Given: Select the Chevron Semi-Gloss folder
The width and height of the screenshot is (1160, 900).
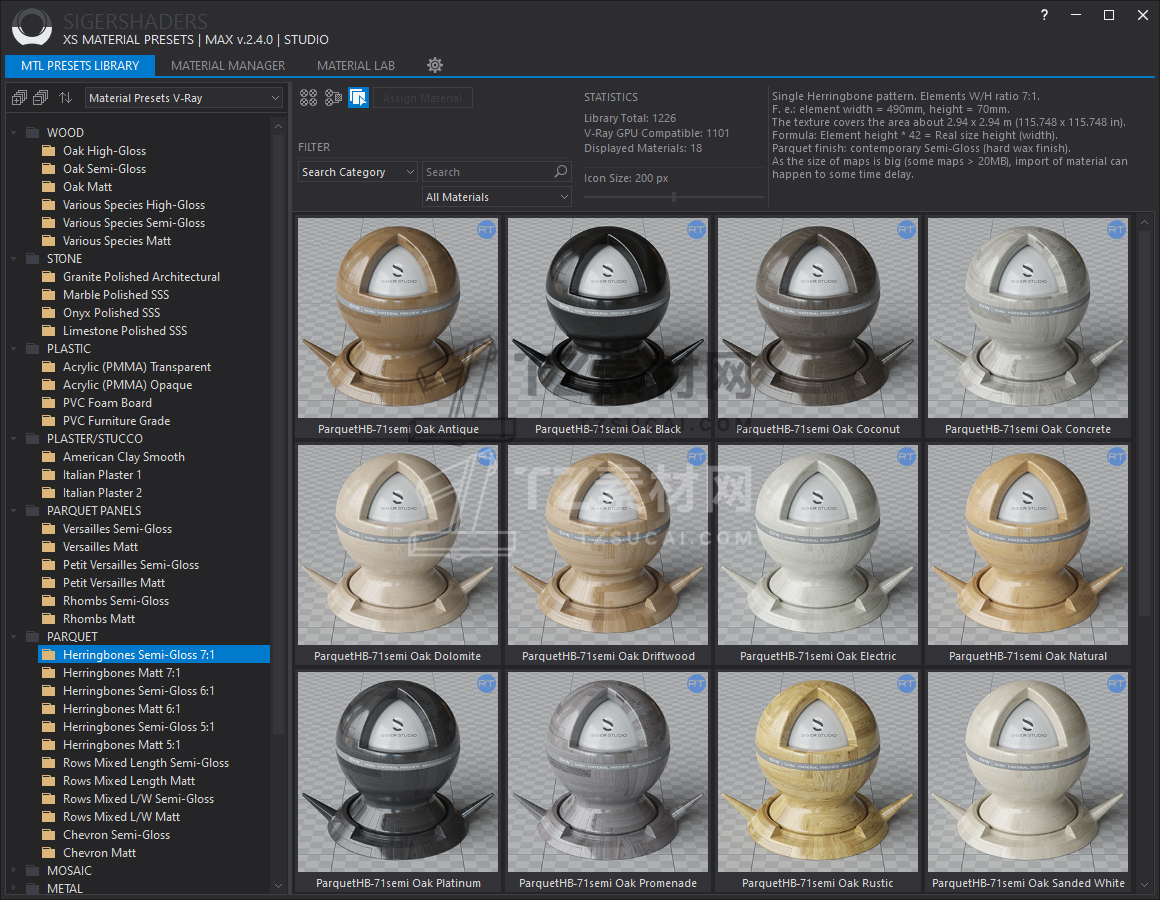Looking at the screenshot, I should 116,834.
